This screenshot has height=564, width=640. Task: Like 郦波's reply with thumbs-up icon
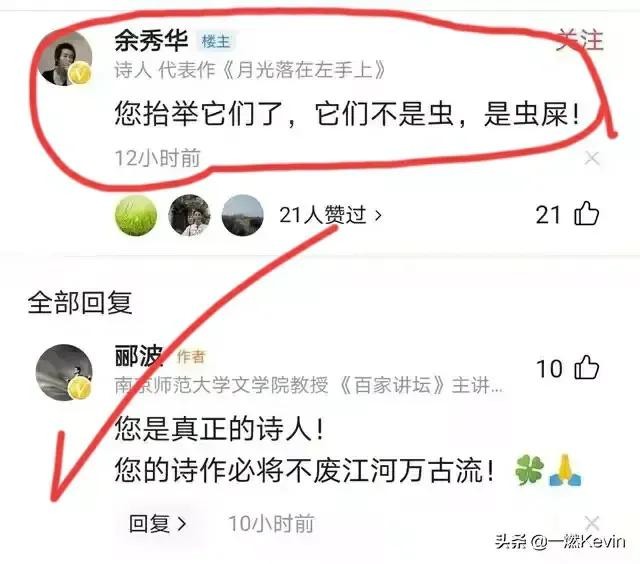(587, 367)
